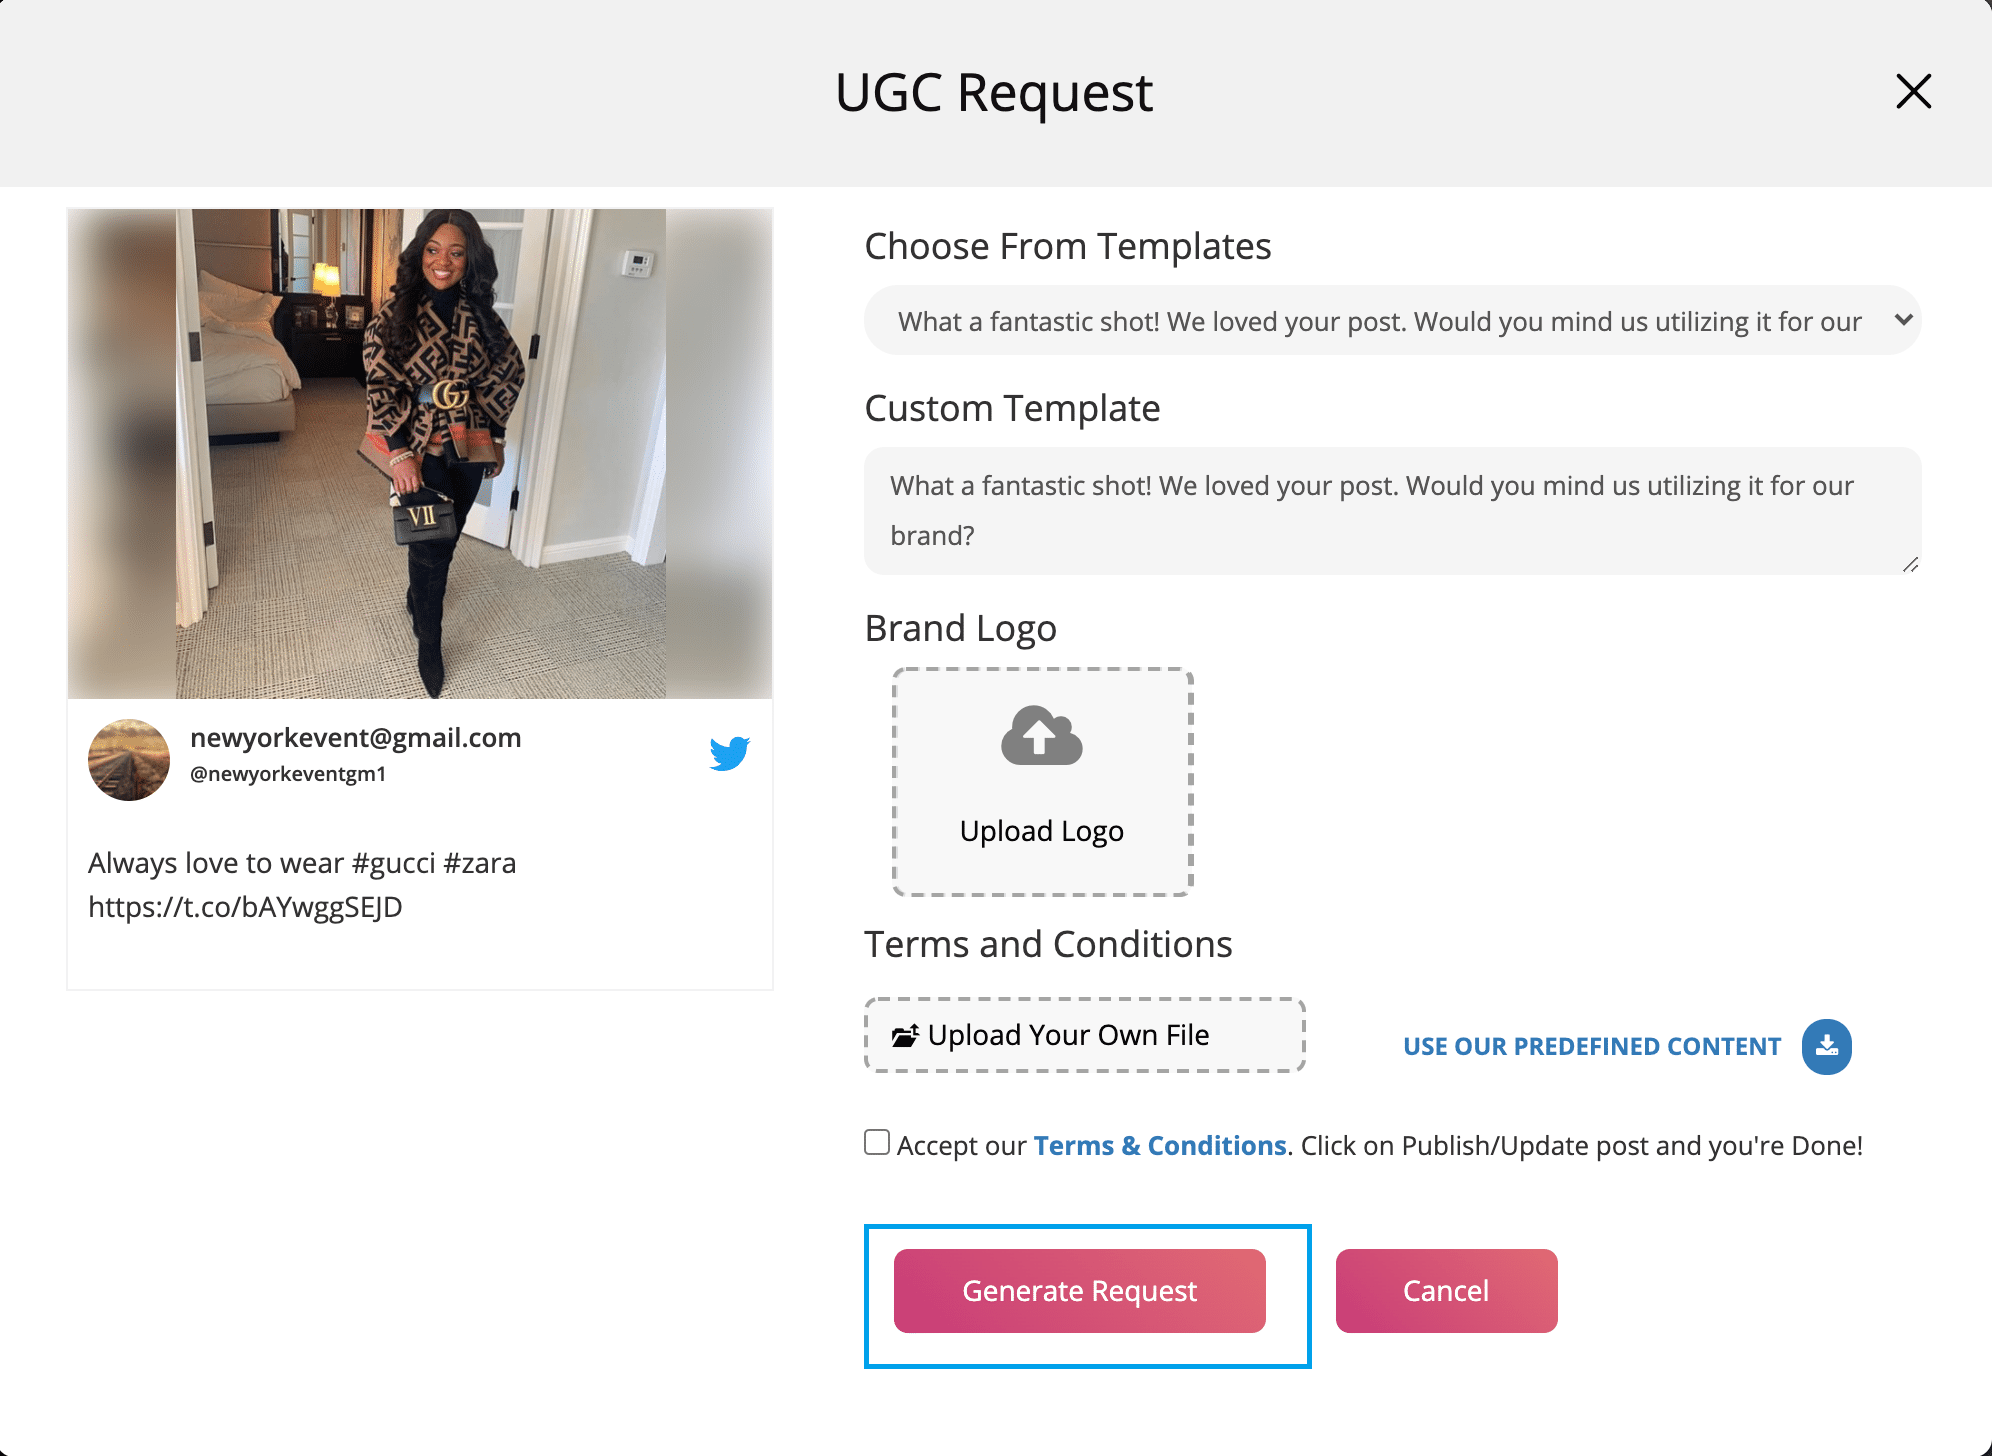
Task: Click USE OUR PREDEFINED CONTENT link
Action: [1592, 1047]
